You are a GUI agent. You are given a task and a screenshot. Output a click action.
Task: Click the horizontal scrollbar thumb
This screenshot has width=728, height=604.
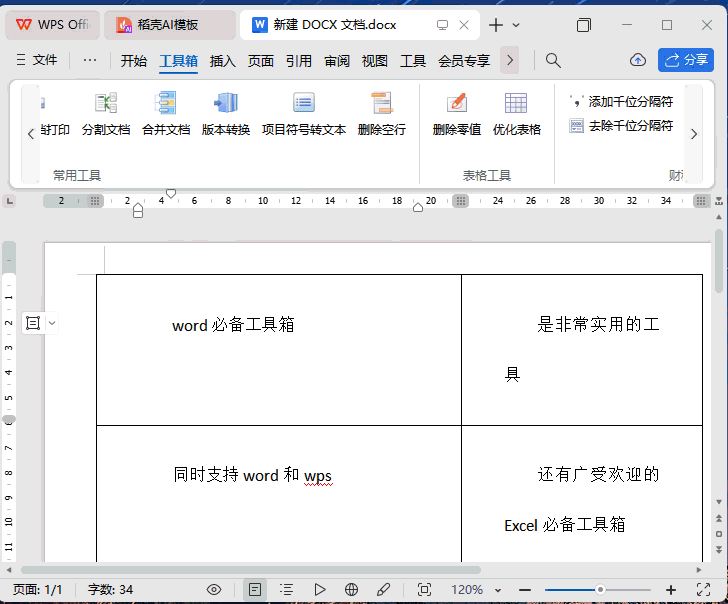(x=251, y=570)
